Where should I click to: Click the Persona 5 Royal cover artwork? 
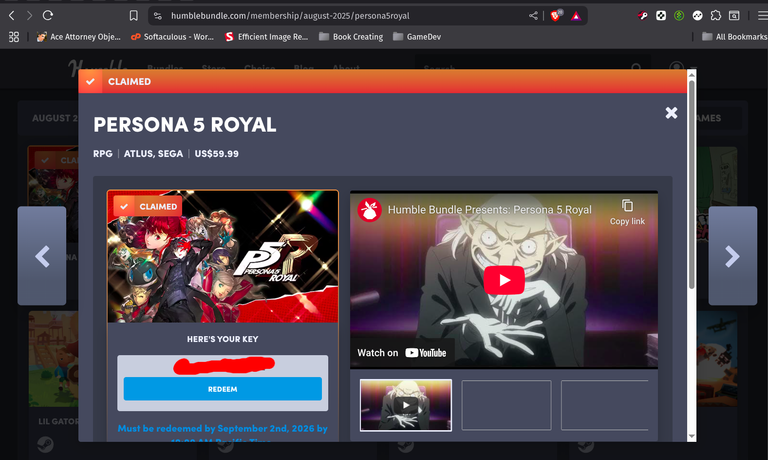[223, 256]
